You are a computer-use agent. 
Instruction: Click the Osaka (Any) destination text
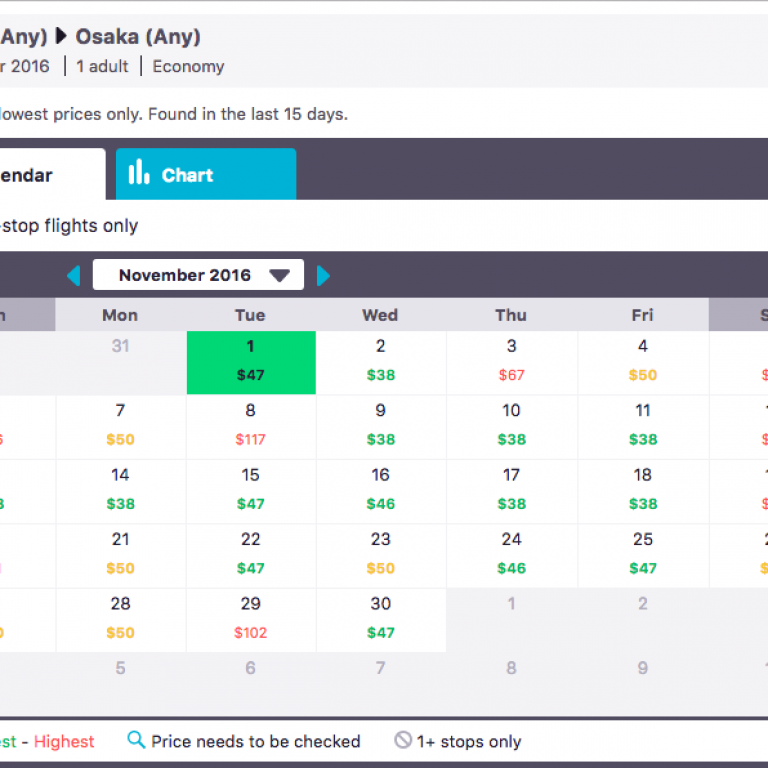click(138, 37)
